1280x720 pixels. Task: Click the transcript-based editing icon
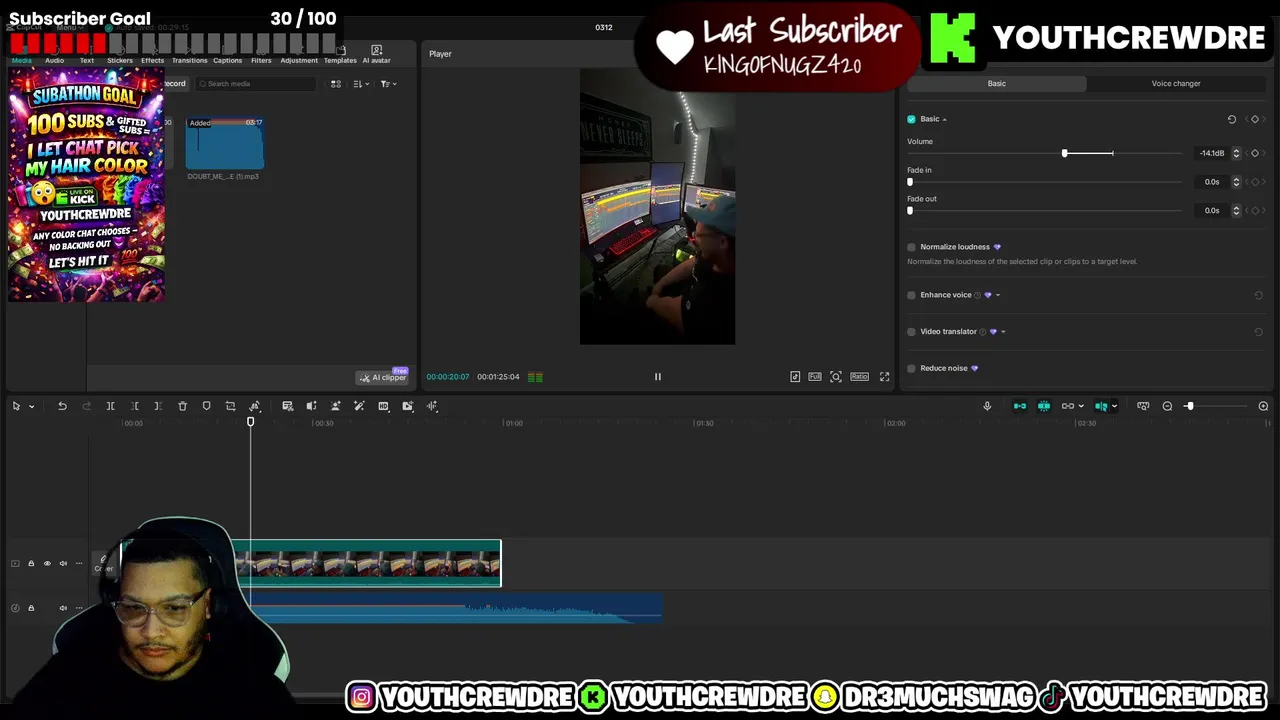click(287, 406)
